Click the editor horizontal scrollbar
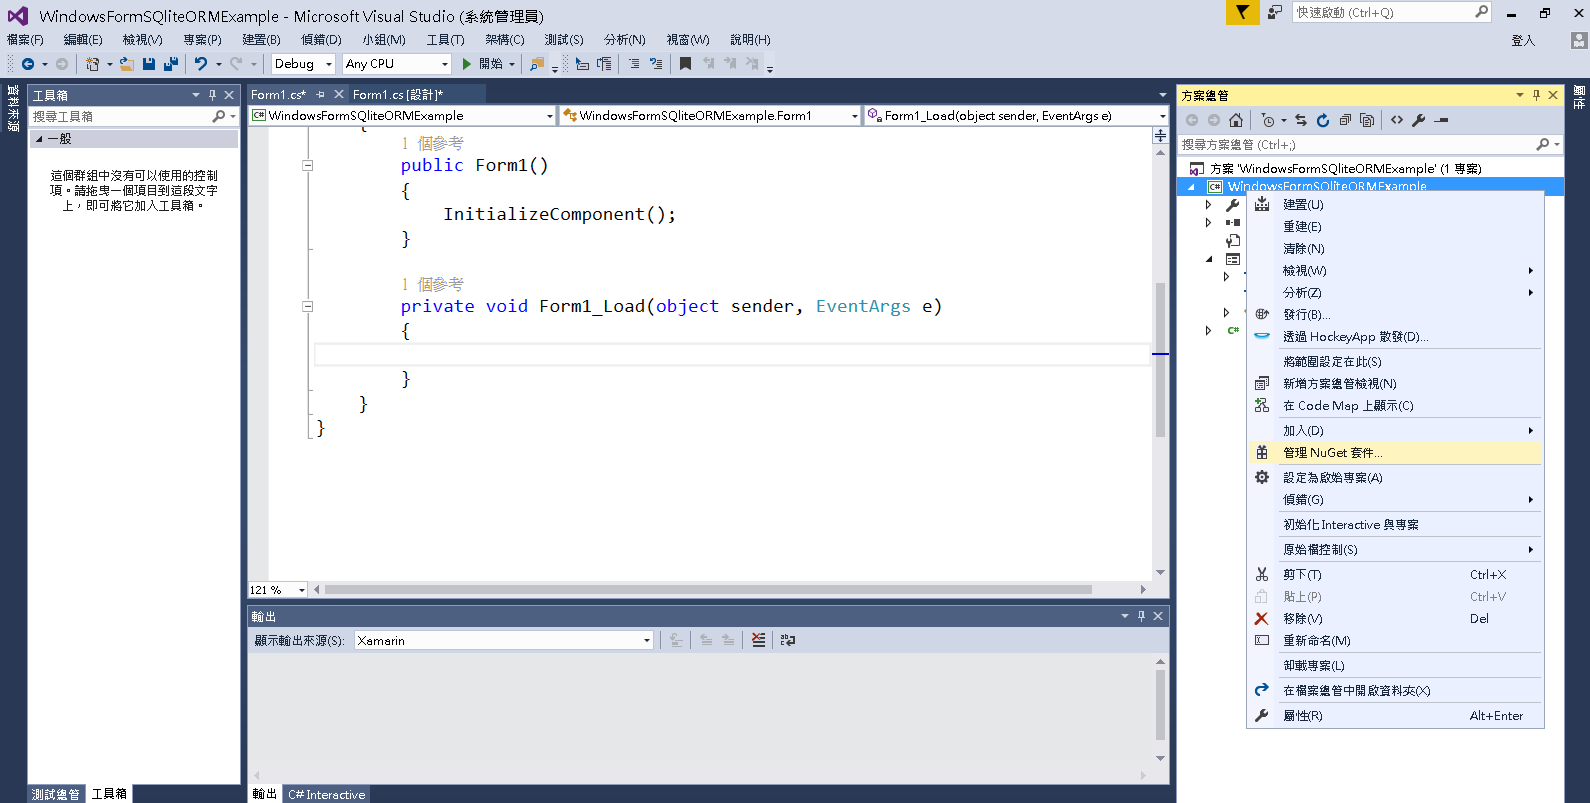 pyautogui.click(x=708, y=590)
